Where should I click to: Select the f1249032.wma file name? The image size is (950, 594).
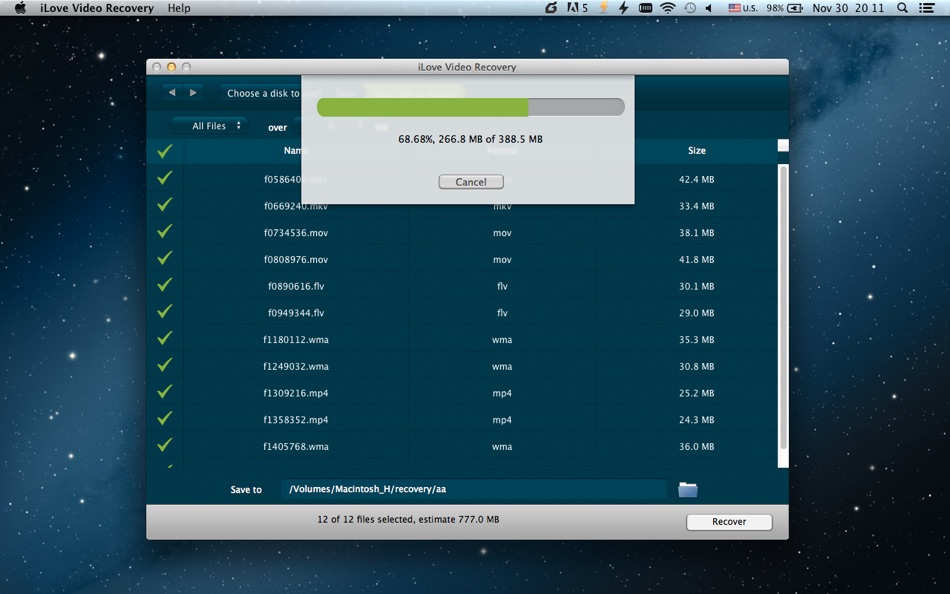(296, 366)
